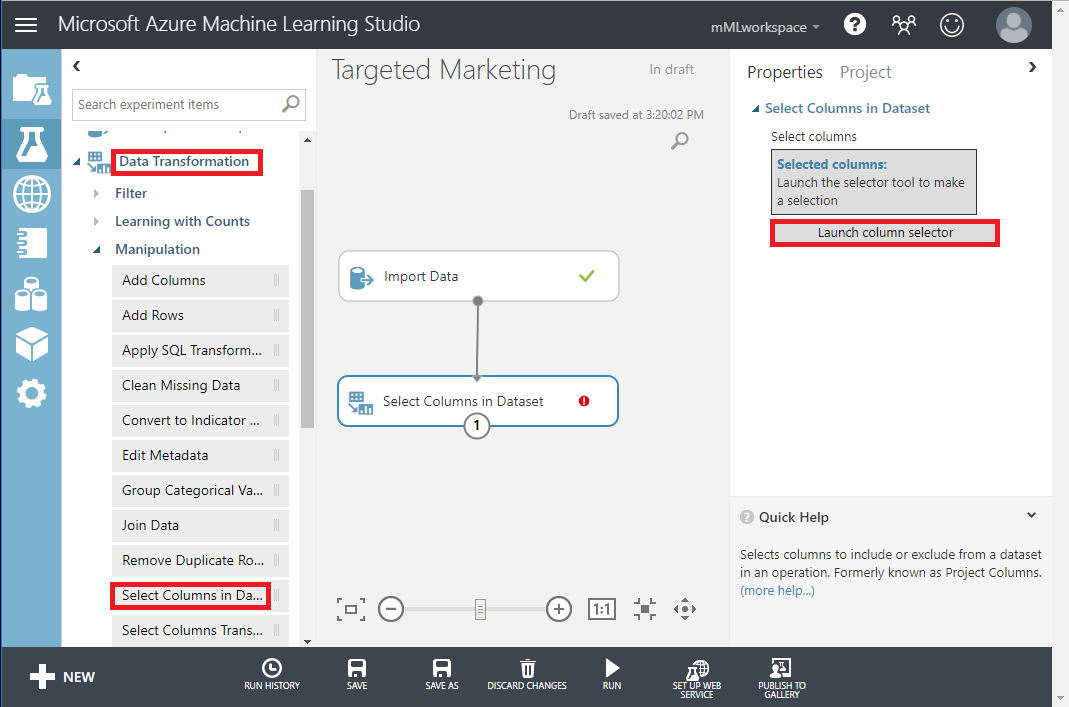The image size is (1069, 707).
Task: Collapse the Manipulation category
Action: pyautogui.click(x=97, y=250)
